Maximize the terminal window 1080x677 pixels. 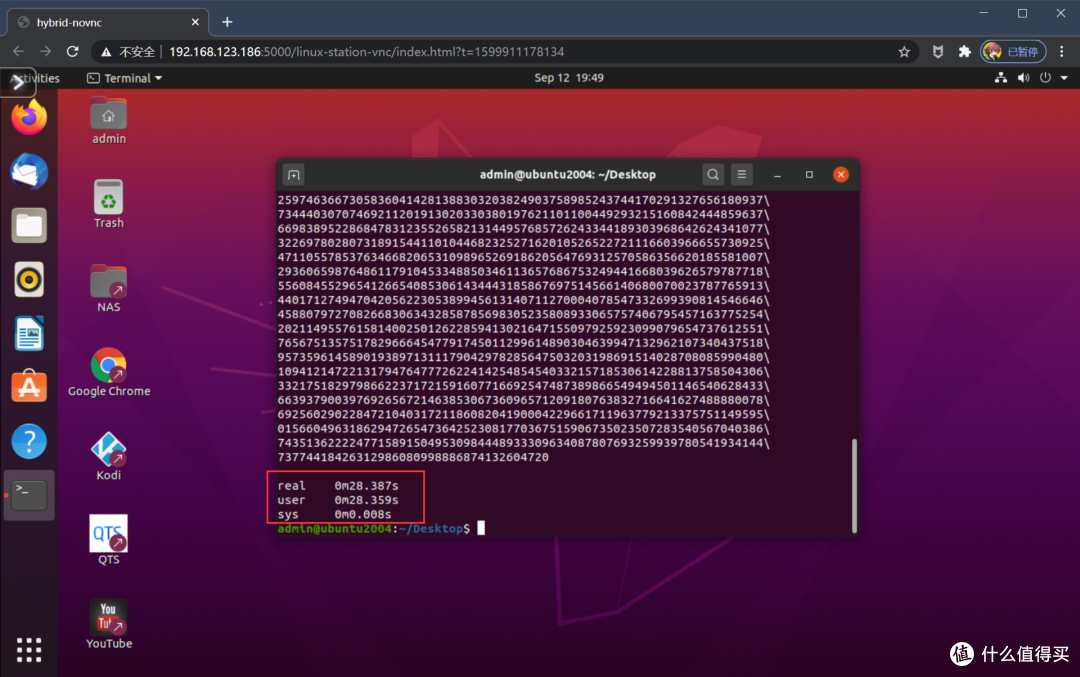tap(809, 175)
